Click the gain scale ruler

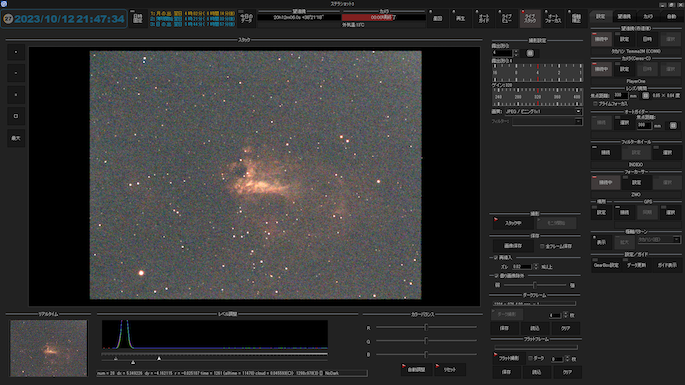click(537, 97)
